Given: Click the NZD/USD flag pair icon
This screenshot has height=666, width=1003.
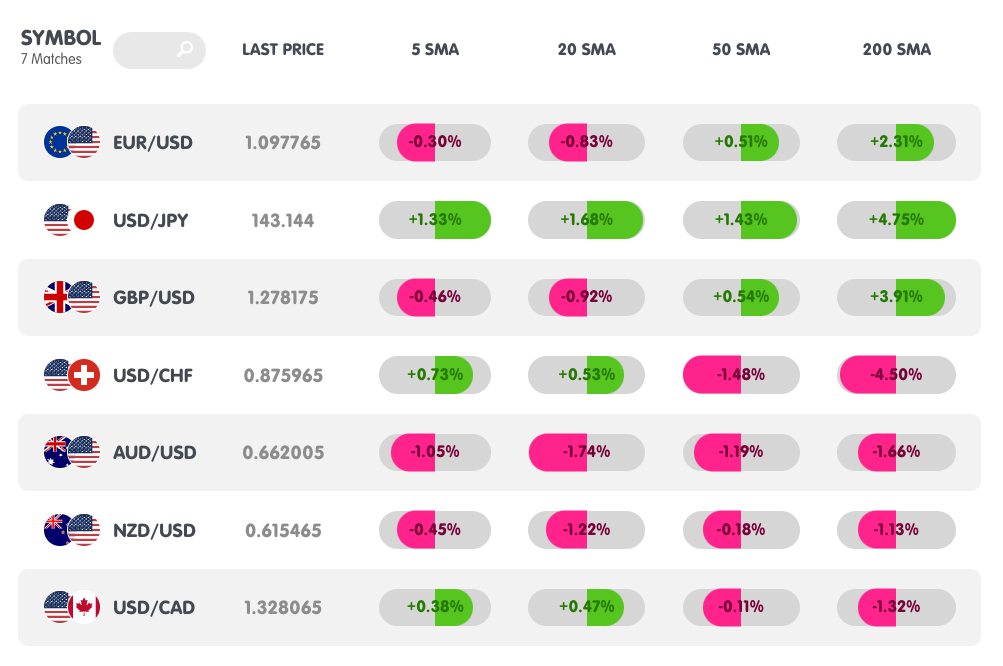Looking at the screenshot, I should coord(72,530).
